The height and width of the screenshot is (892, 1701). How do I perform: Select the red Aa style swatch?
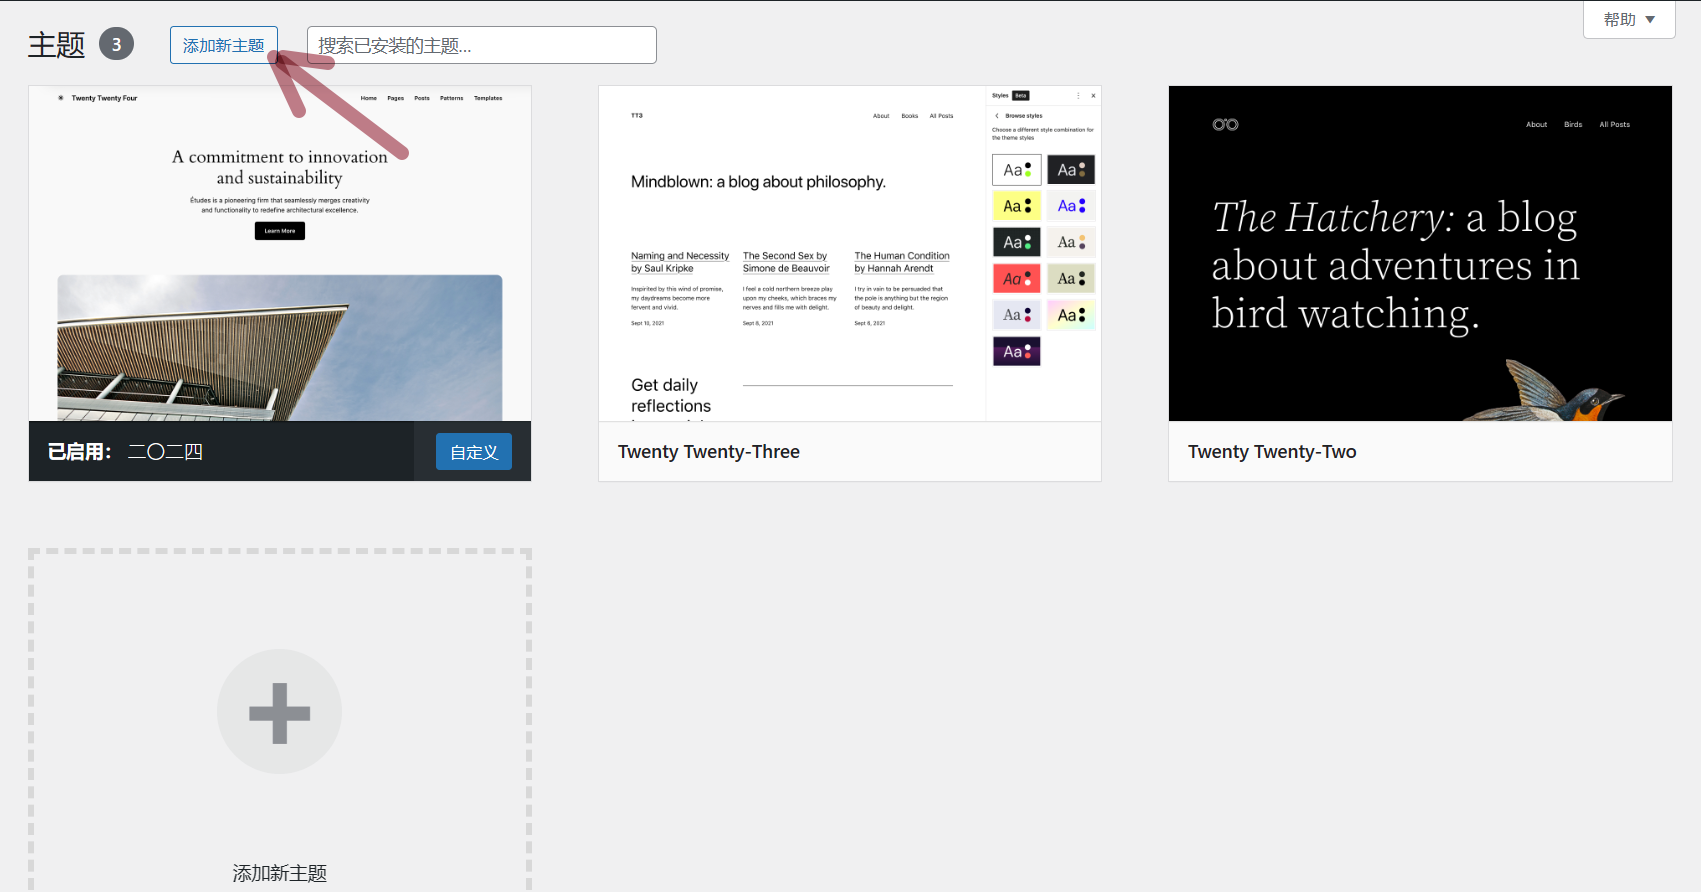1016,279
